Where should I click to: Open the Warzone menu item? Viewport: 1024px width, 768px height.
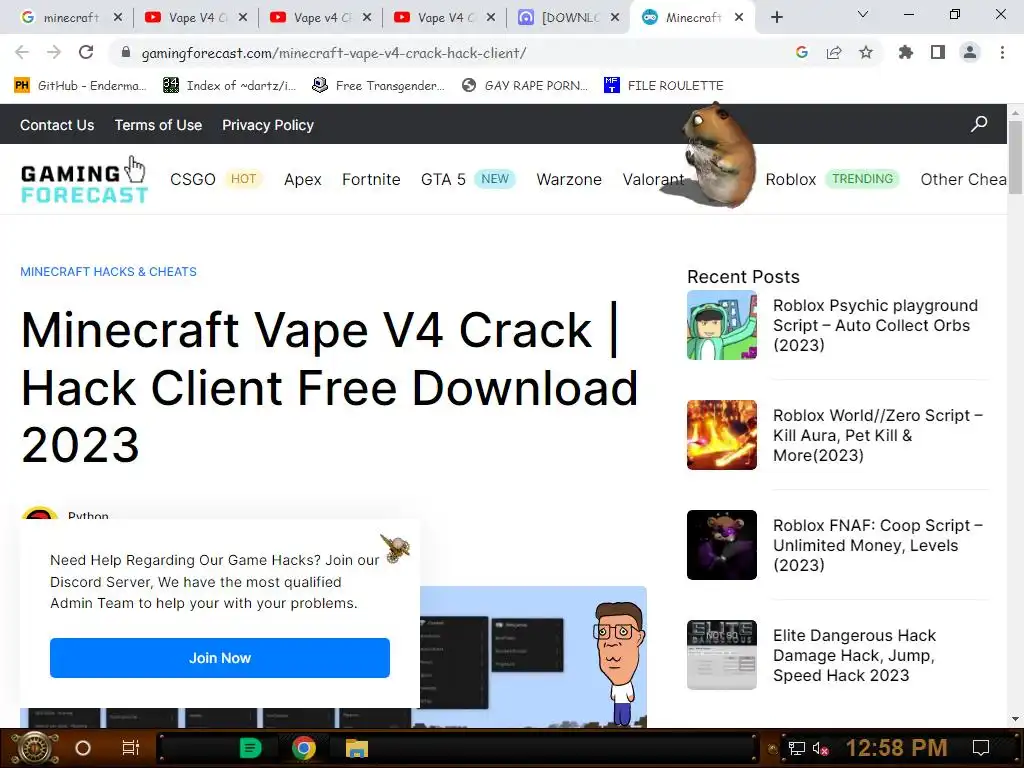click(x=569, y=180)
